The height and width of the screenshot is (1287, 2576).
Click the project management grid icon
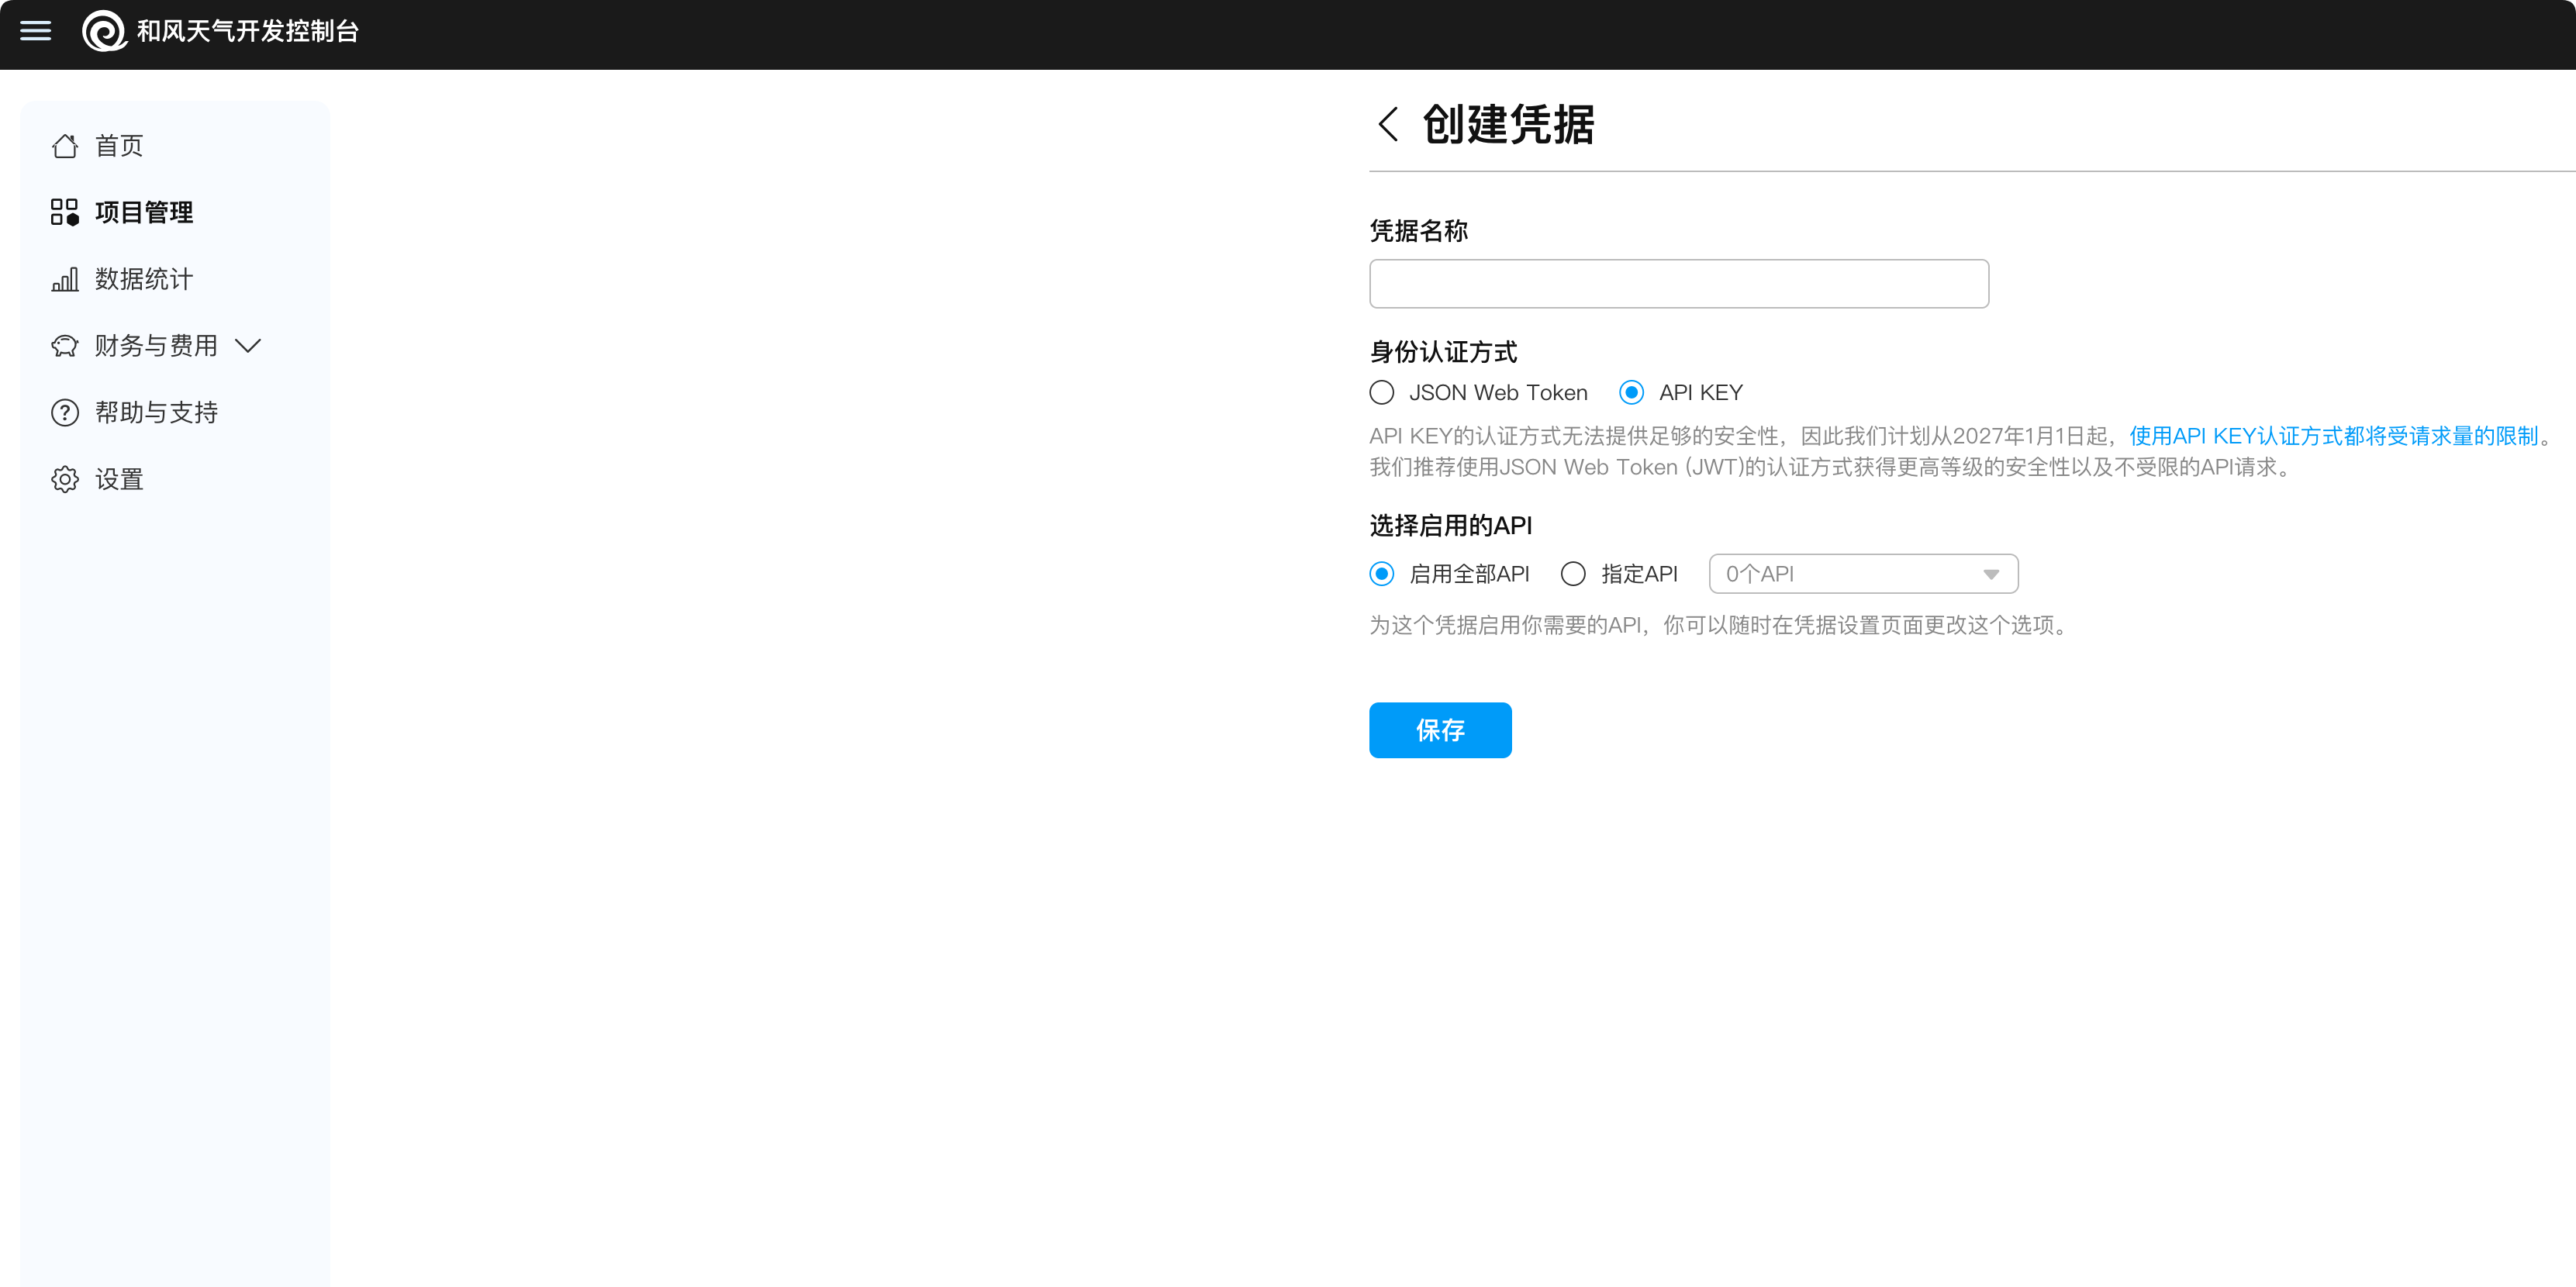pyautogui.click(x=65, y=212)
